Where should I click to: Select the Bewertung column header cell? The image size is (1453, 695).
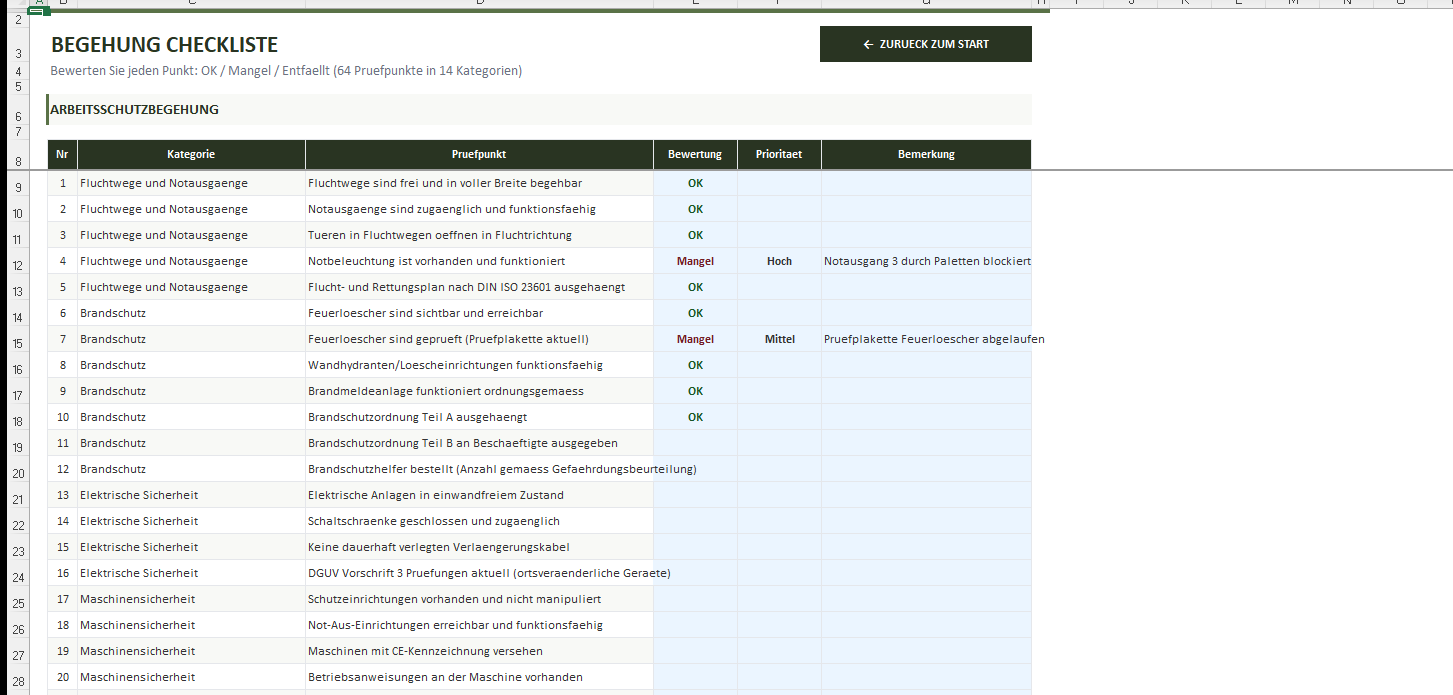695,154
